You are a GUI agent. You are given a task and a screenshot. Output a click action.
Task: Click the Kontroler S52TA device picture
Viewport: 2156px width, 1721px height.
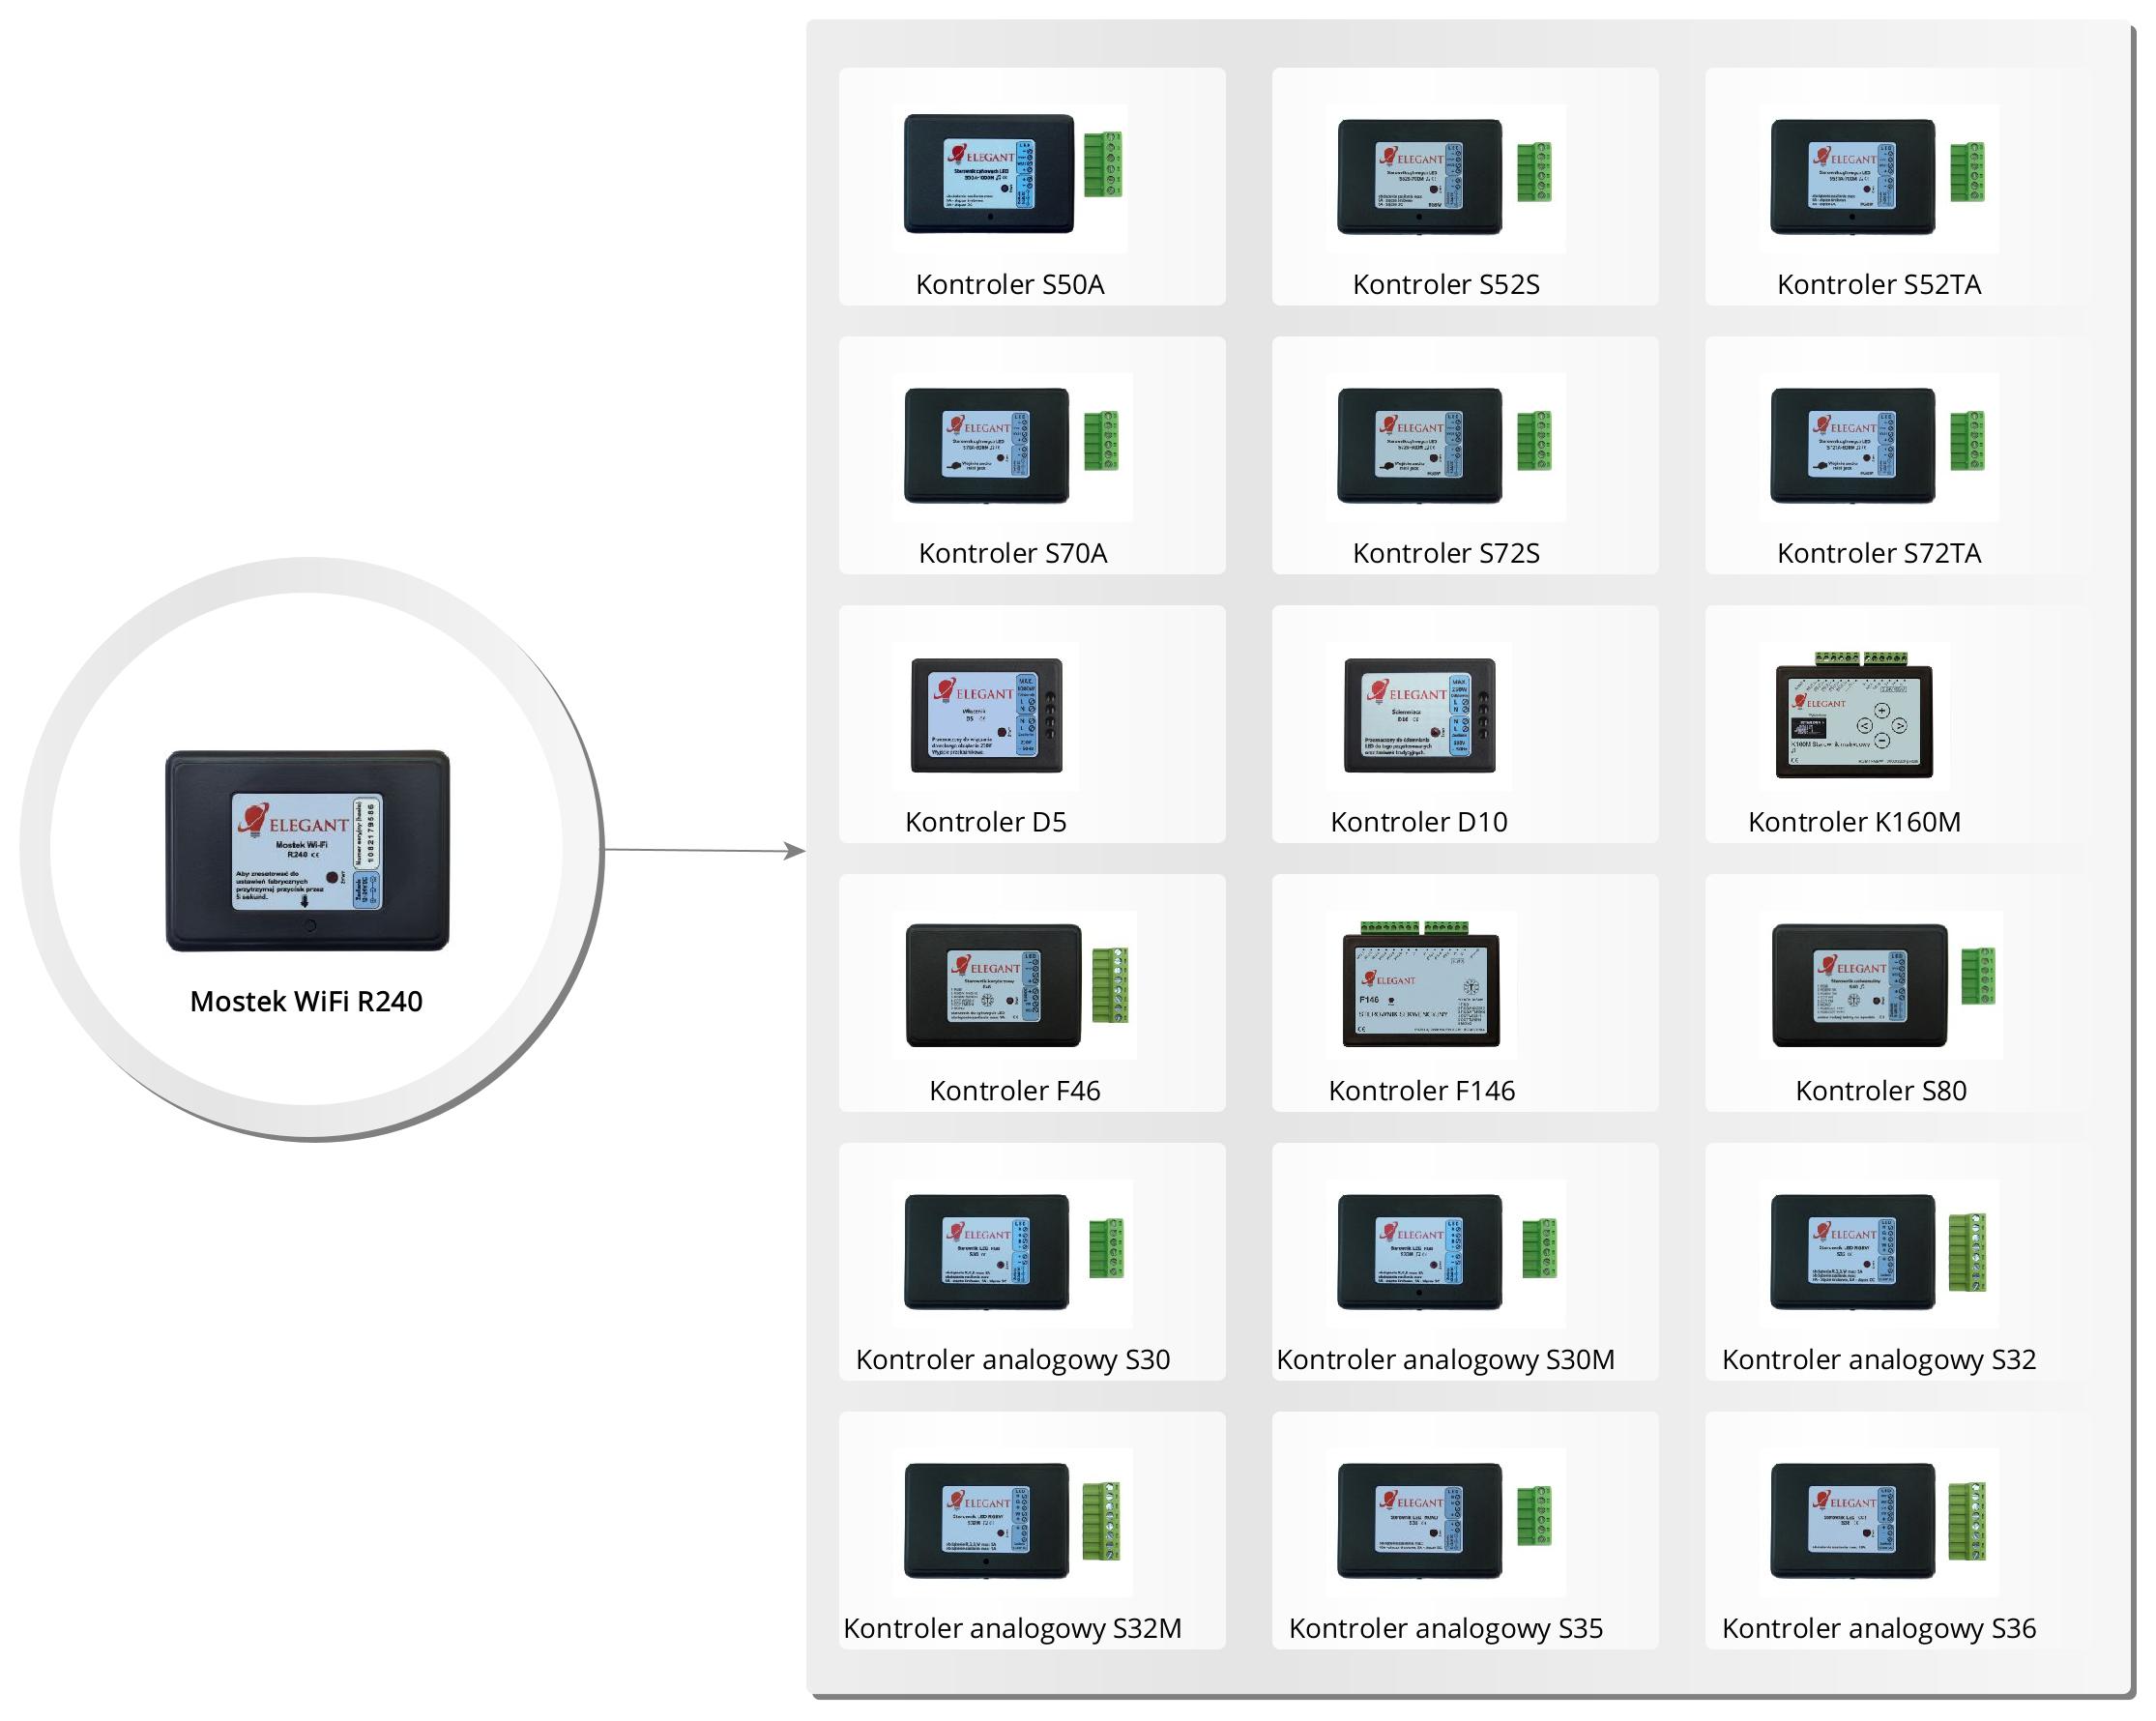pos(1877,177)
